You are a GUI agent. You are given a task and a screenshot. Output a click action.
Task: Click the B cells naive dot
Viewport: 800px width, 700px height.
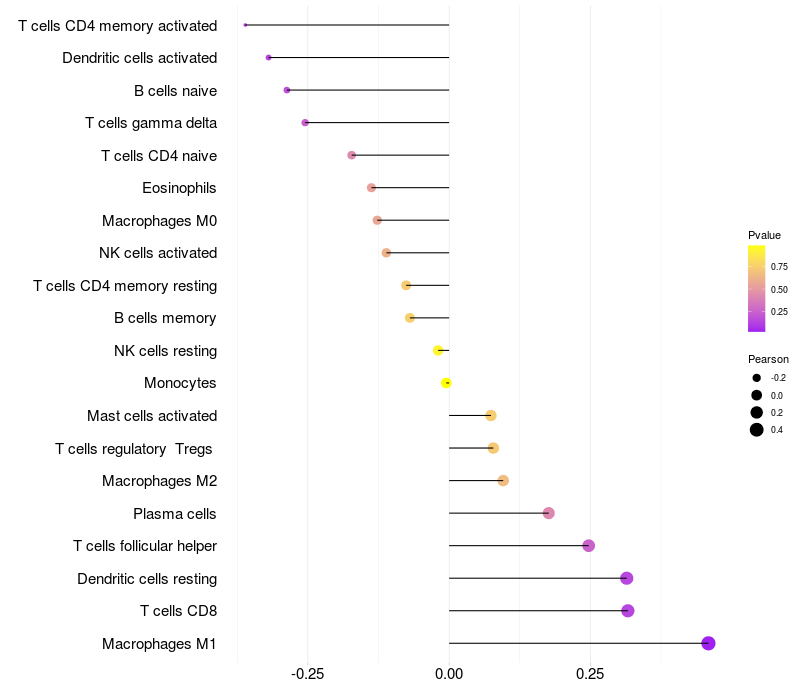point(287,90)
